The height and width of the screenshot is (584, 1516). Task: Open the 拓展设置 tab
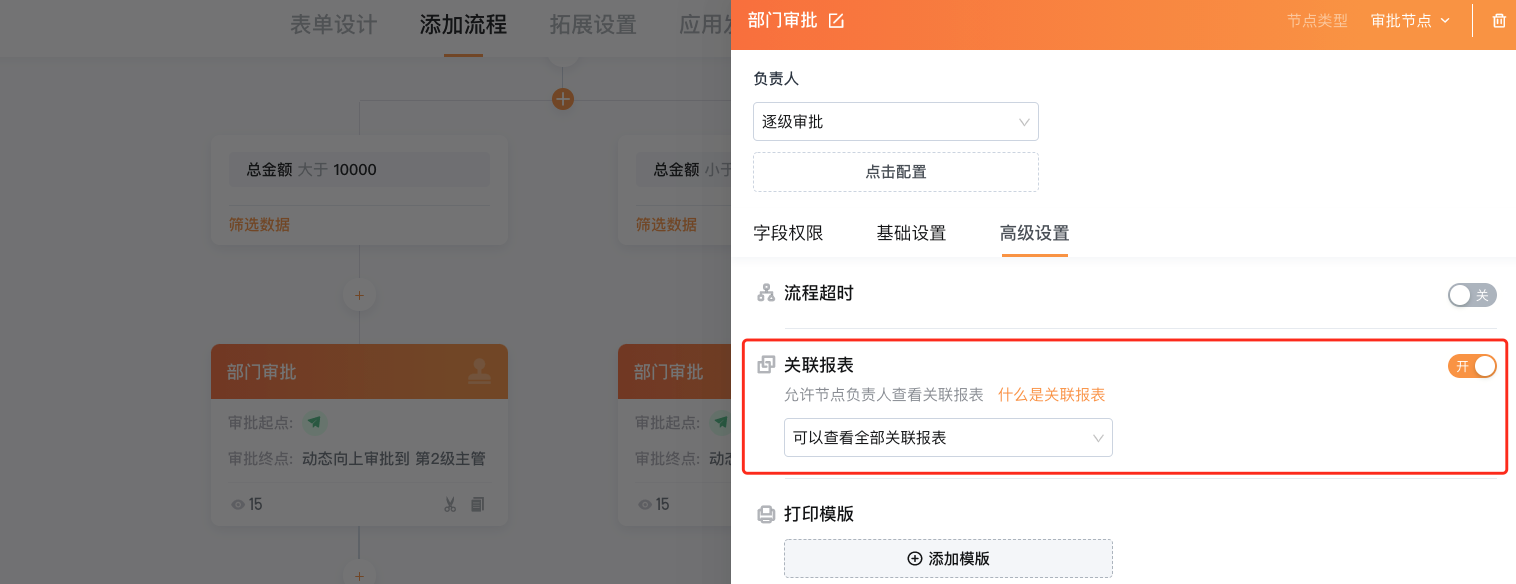593,25
